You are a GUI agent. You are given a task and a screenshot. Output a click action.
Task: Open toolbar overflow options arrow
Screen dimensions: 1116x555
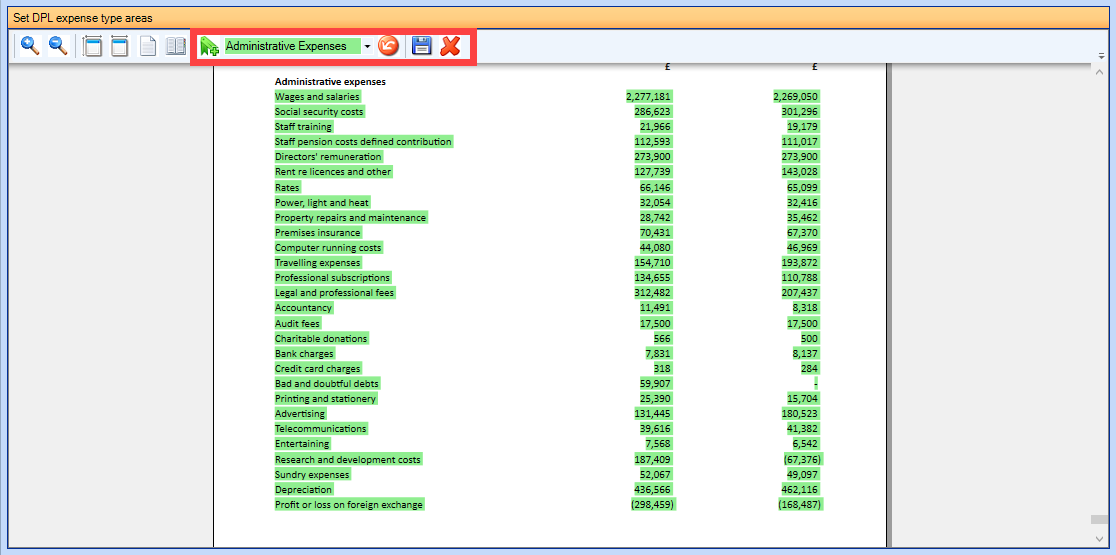(1102, 56)
